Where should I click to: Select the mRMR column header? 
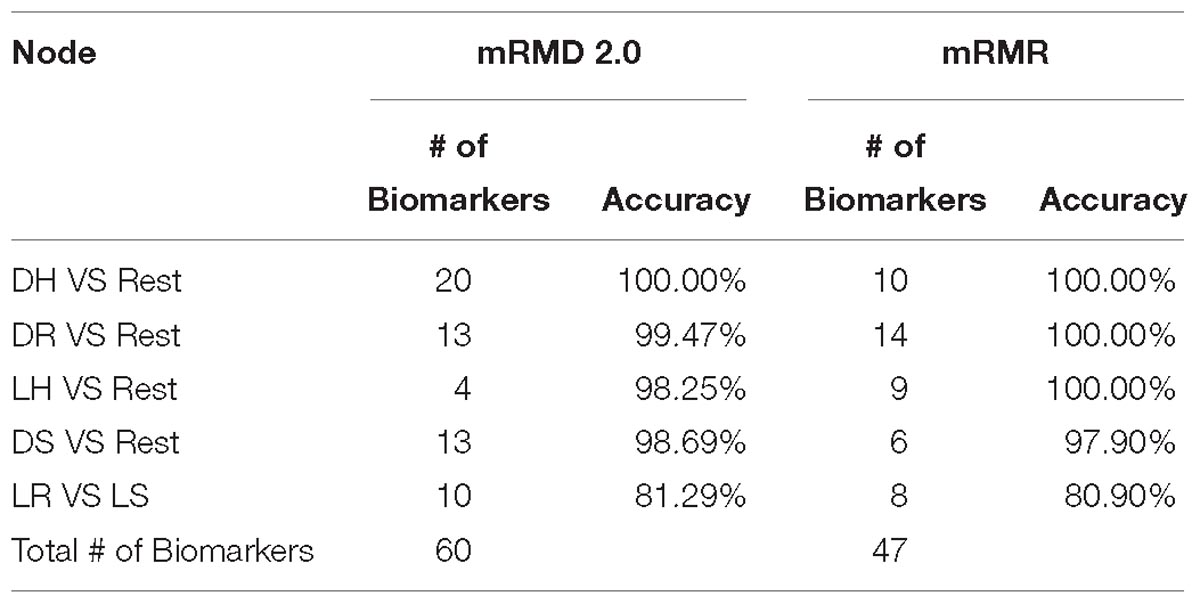[996, 53]
